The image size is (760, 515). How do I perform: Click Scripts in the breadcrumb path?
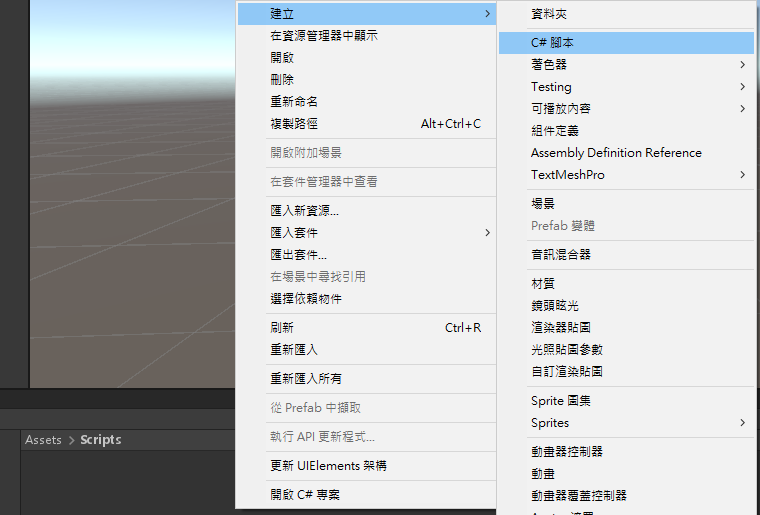(x=100, y=440)
